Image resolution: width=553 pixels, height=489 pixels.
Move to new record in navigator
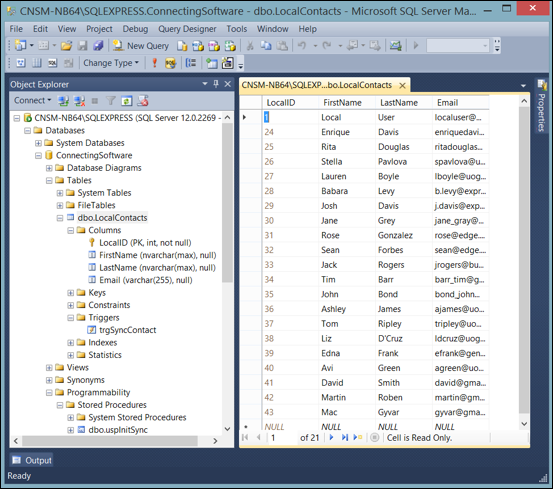pyautogui.click(x=358, y=438)
